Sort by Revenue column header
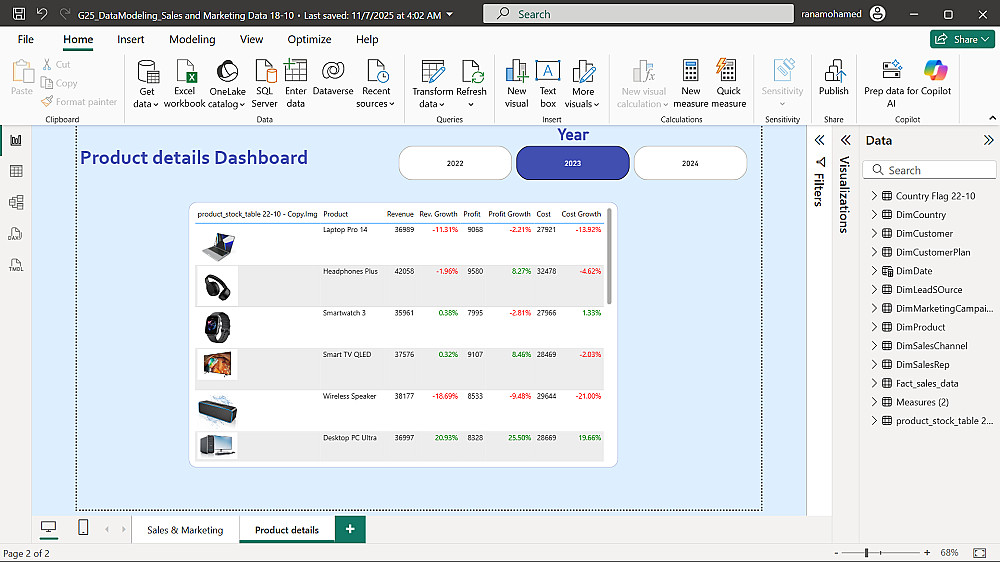 point(400,214)
